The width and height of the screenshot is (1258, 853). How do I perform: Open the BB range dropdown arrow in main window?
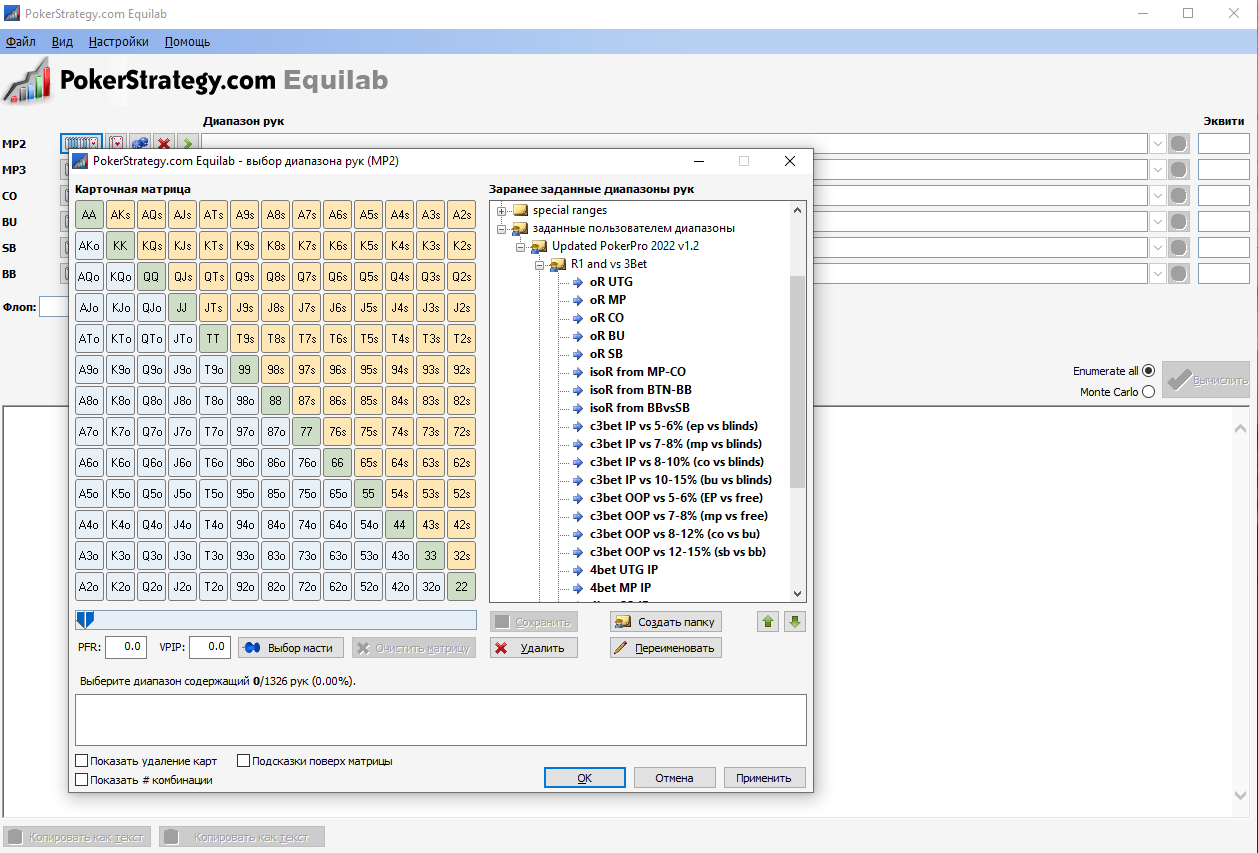tap(1158, 274)
